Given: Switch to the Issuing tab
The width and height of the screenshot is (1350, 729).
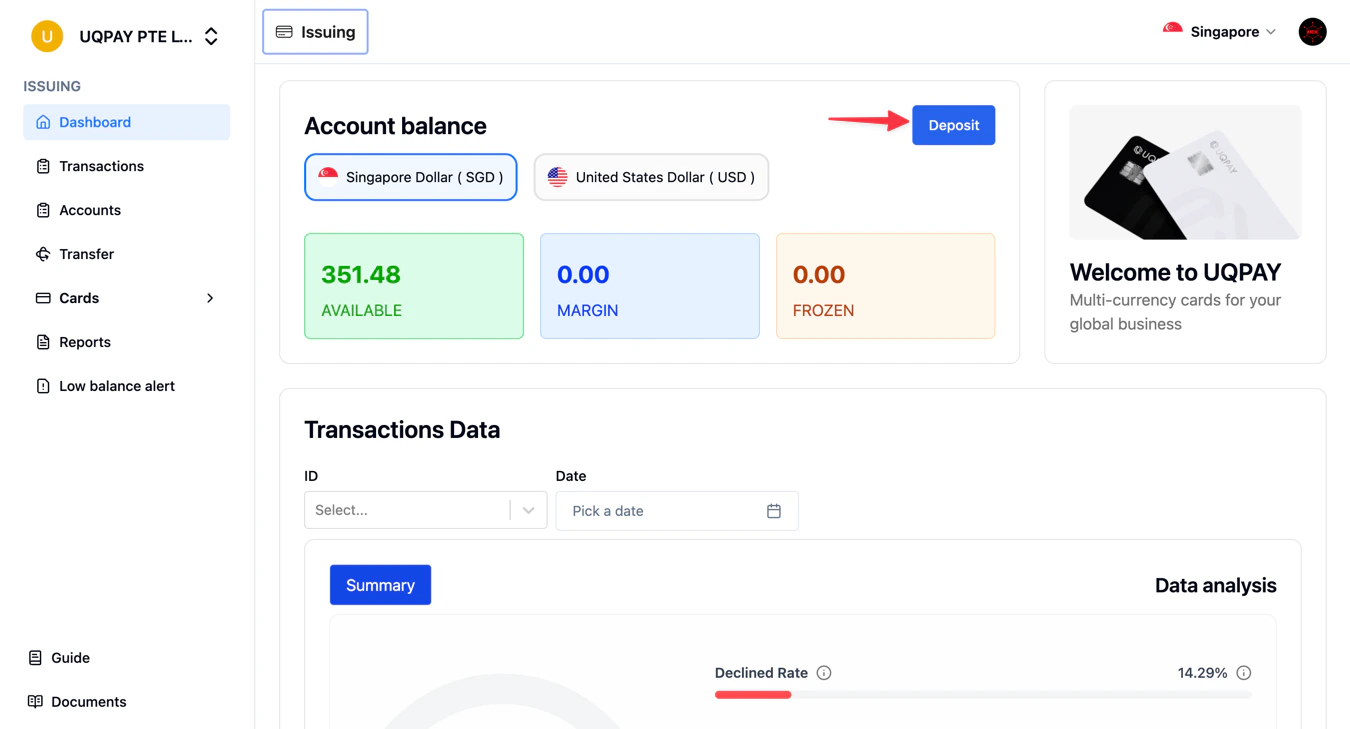Looking at the screenshot, I should [315, 31].
